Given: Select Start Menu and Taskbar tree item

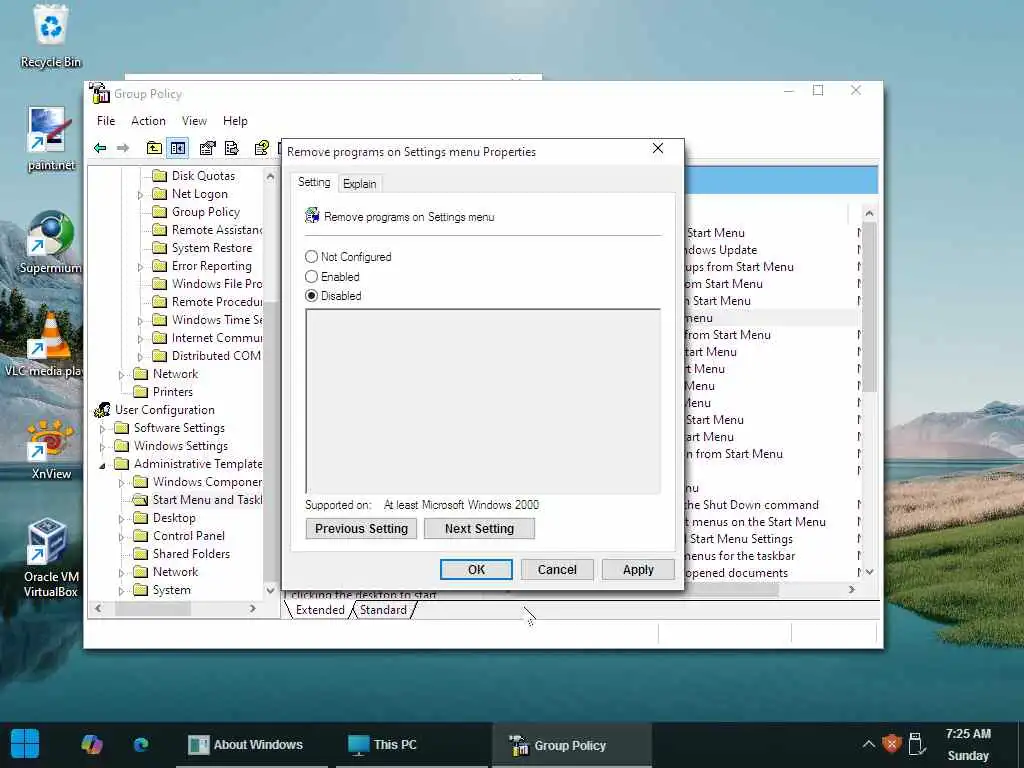Looking at the screenshot, I should click(207, 500).
